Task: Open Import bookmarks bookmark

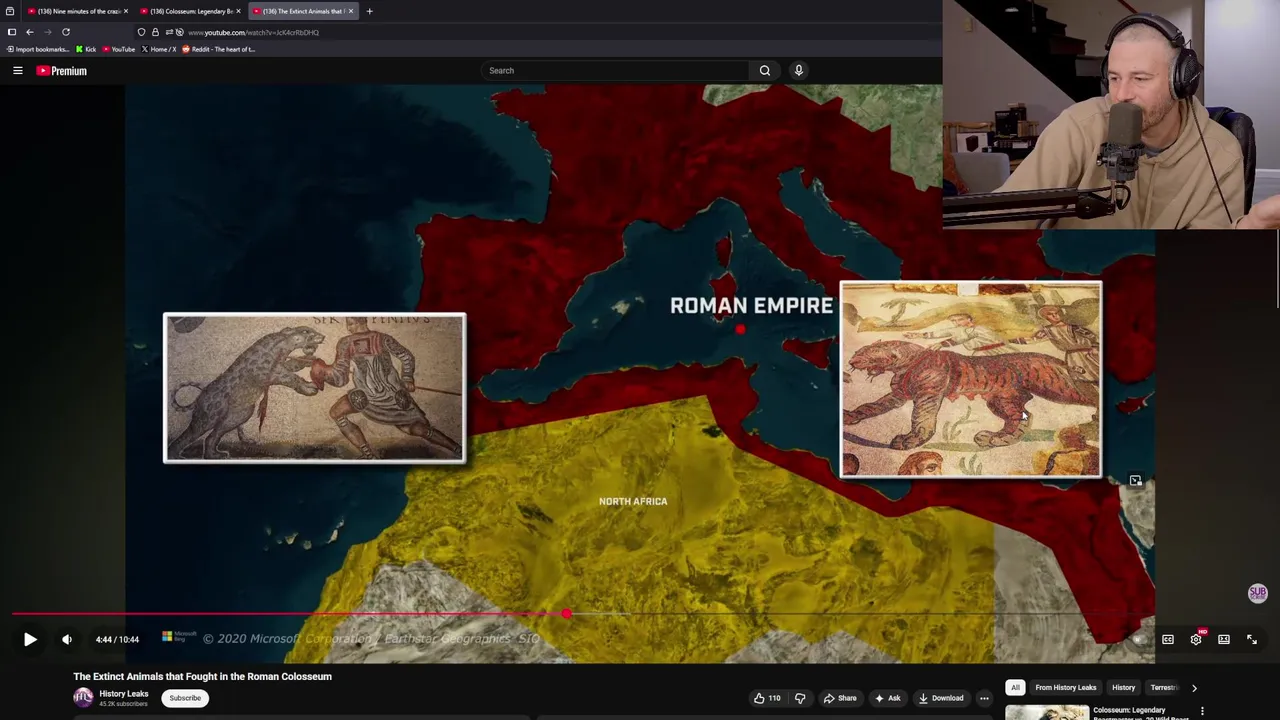Action: click(38, 49)
